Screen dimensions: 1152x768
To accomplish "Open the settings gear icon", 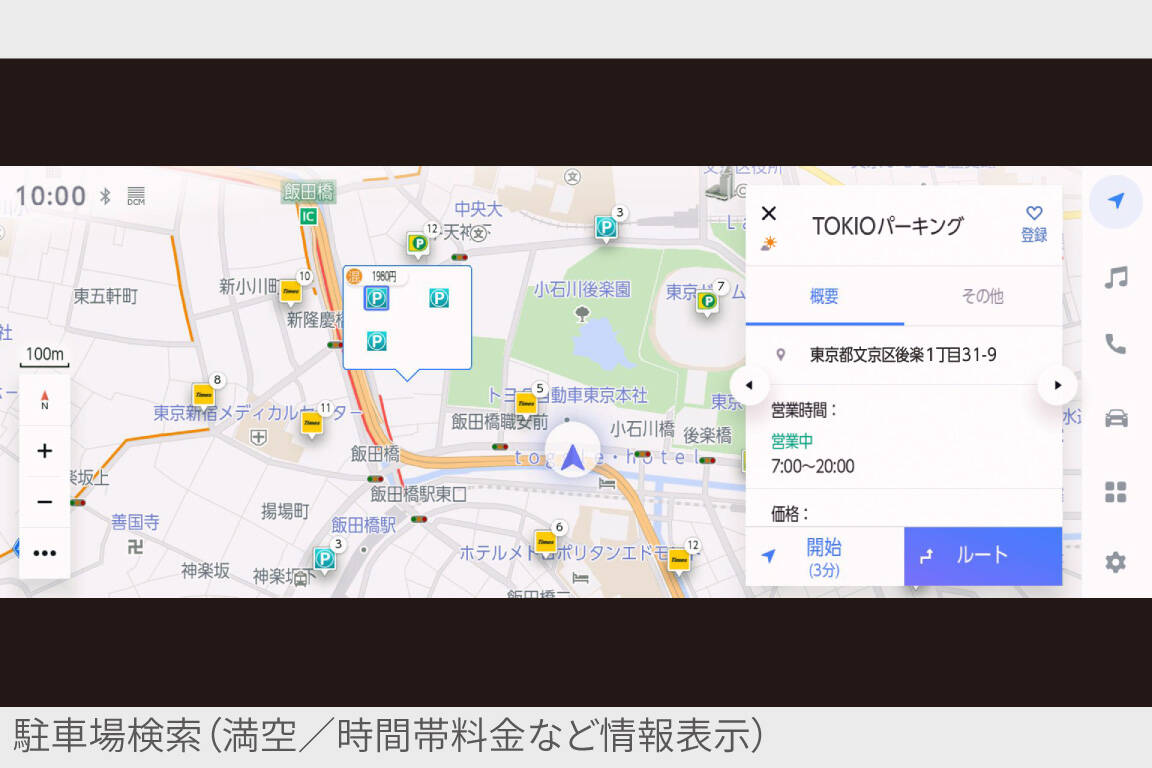I will point(1116,562).
